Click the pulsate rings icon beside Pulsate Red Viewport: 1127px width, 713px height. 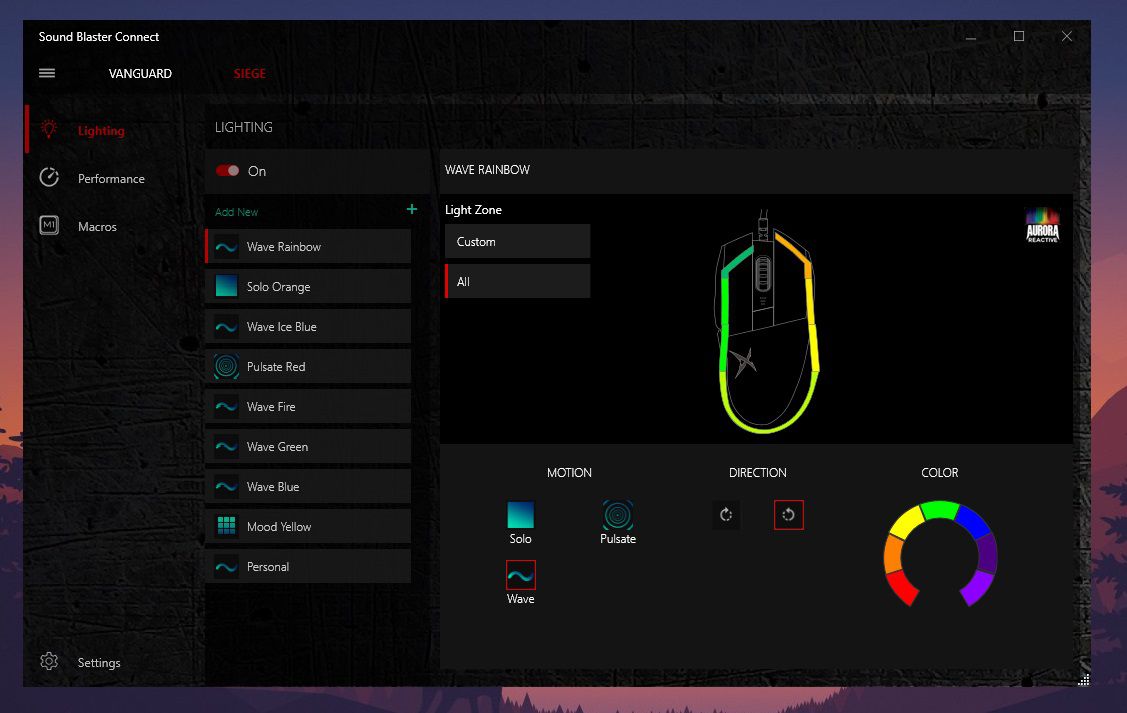point(226,367)
